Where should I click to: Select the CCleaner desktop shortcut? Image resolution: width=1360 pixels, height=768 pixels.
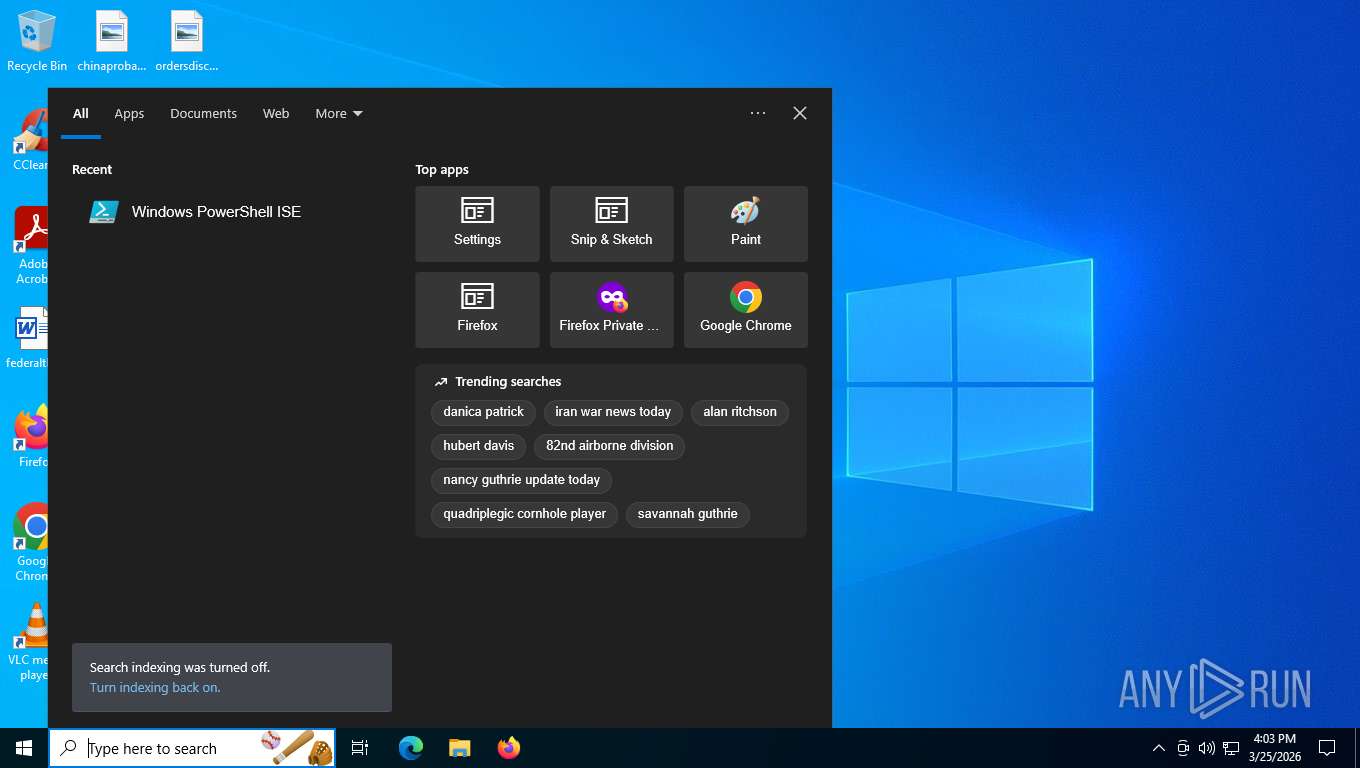[x=30, y=140]
